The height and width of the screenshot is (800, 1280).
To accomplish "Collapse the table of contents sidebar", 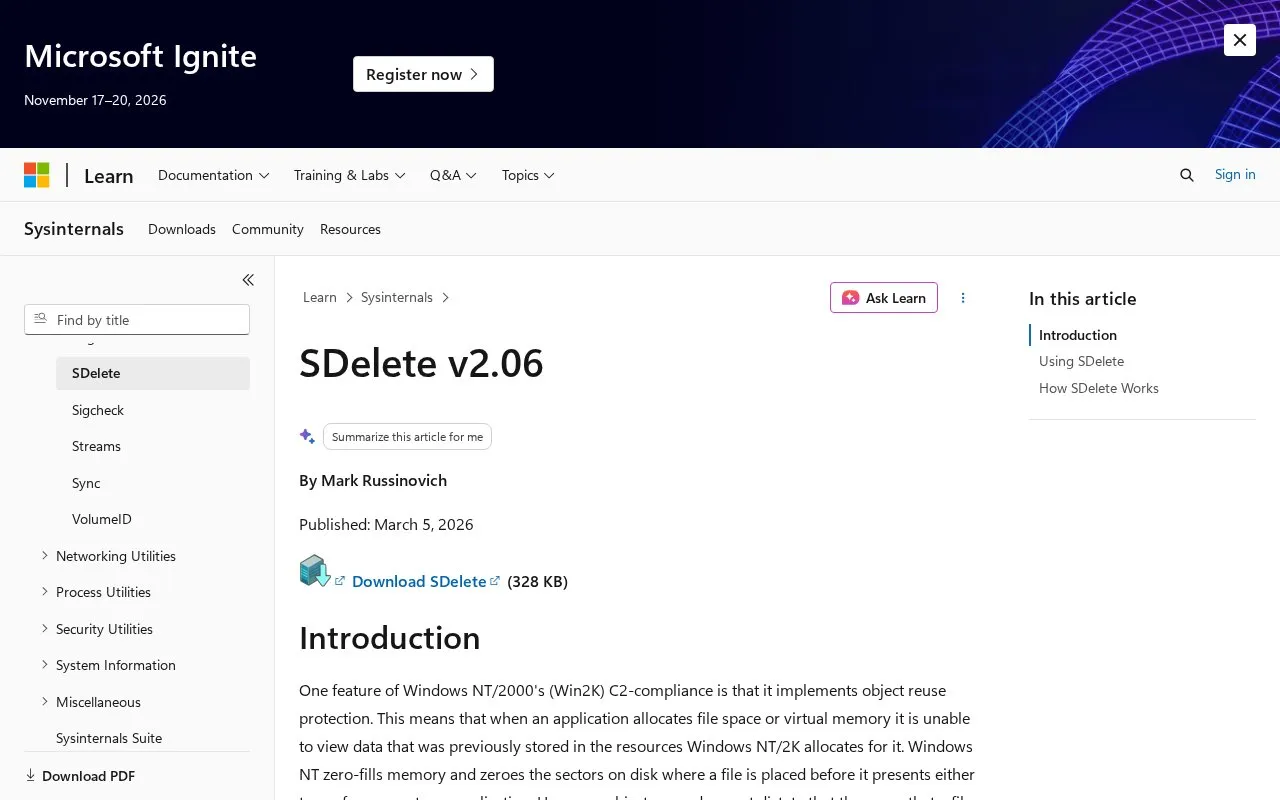I will pyautogui.click(x=248, y=280).
